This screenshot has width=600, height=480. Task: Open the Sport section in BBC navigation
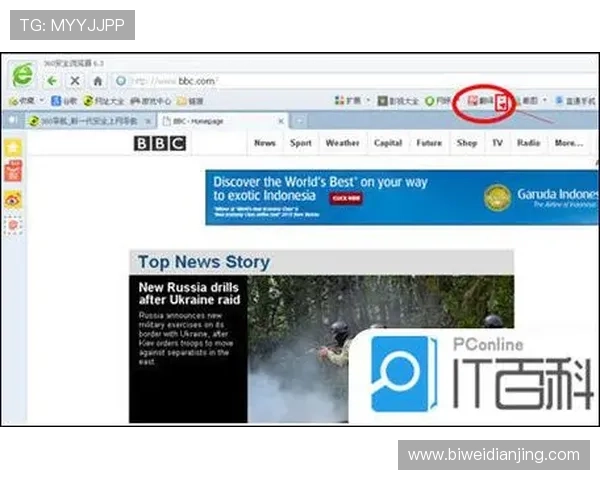click(x=301, y=143)
